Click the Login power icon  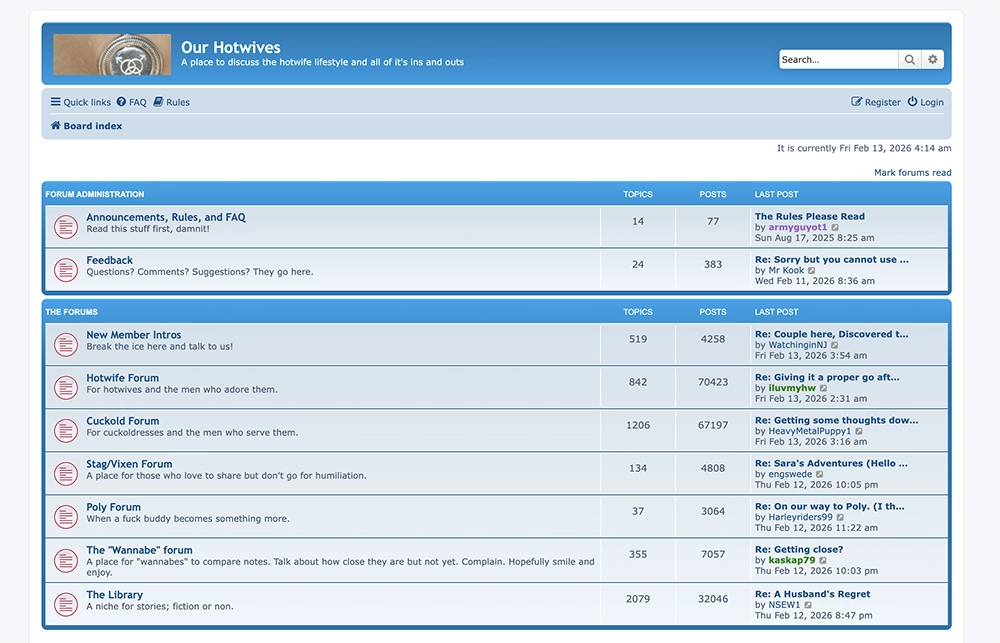913,101
